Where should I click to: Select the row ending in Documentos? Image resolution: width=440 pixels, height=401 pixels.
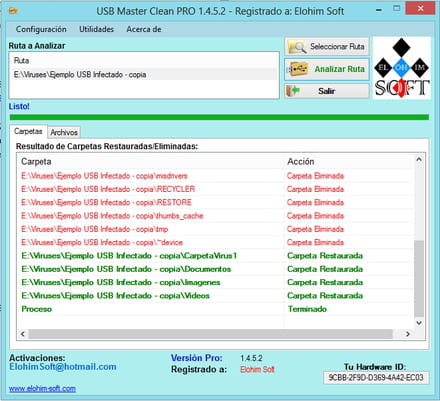pyautogui.click(x=216, y=269)
